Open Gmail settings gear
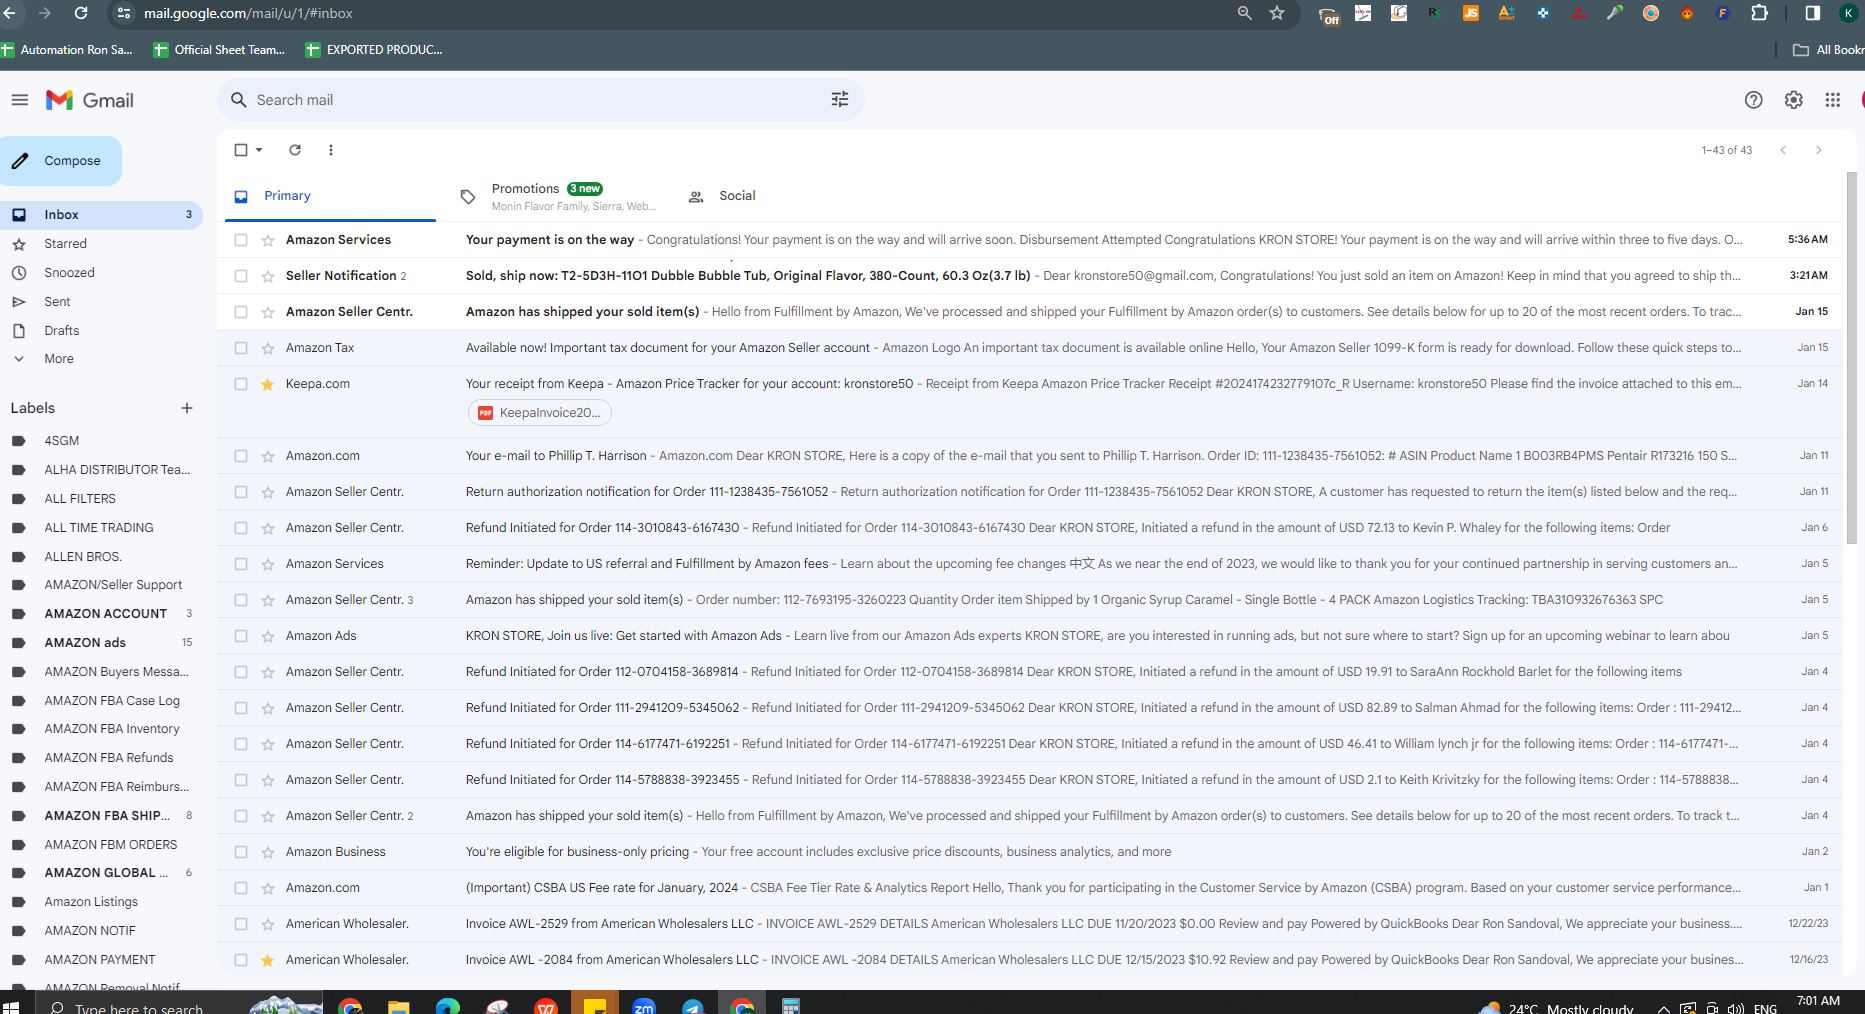This screenshot has height=1014, width=1865. (1793, 100)
